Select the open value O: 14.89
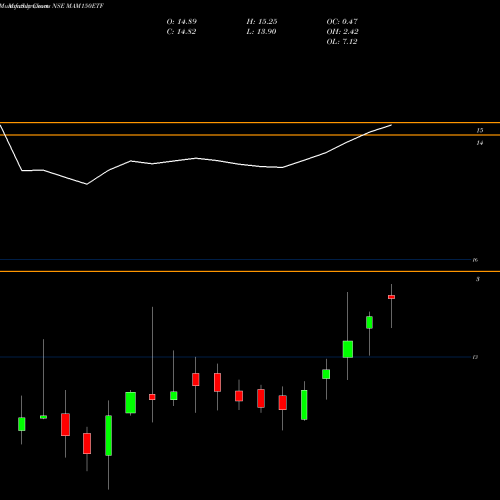The image size is (500, 500). tap(182, 22)
